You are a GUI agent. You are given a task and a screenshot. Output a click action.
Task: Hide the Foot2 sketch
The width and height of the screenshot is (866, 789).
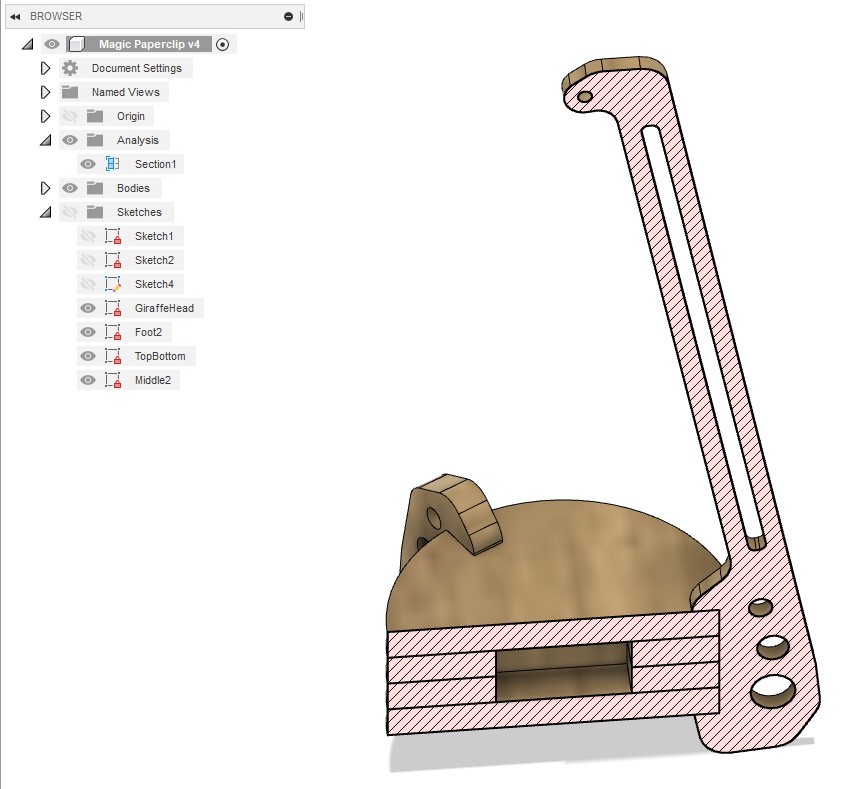[87, 331]
